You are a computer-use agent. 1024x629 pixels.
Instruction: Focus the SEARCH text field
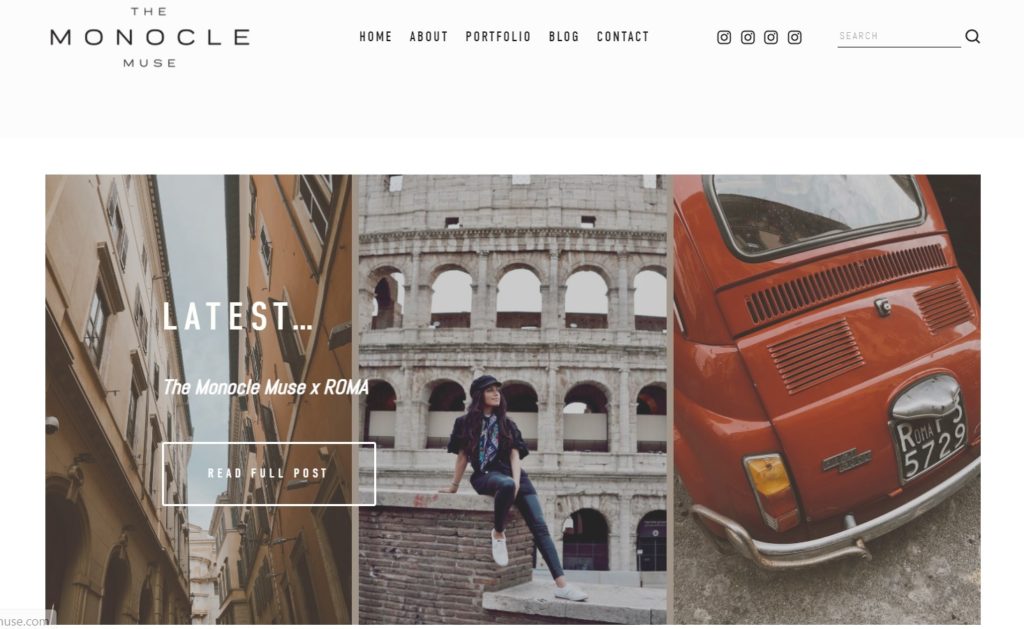coord(899,37)
